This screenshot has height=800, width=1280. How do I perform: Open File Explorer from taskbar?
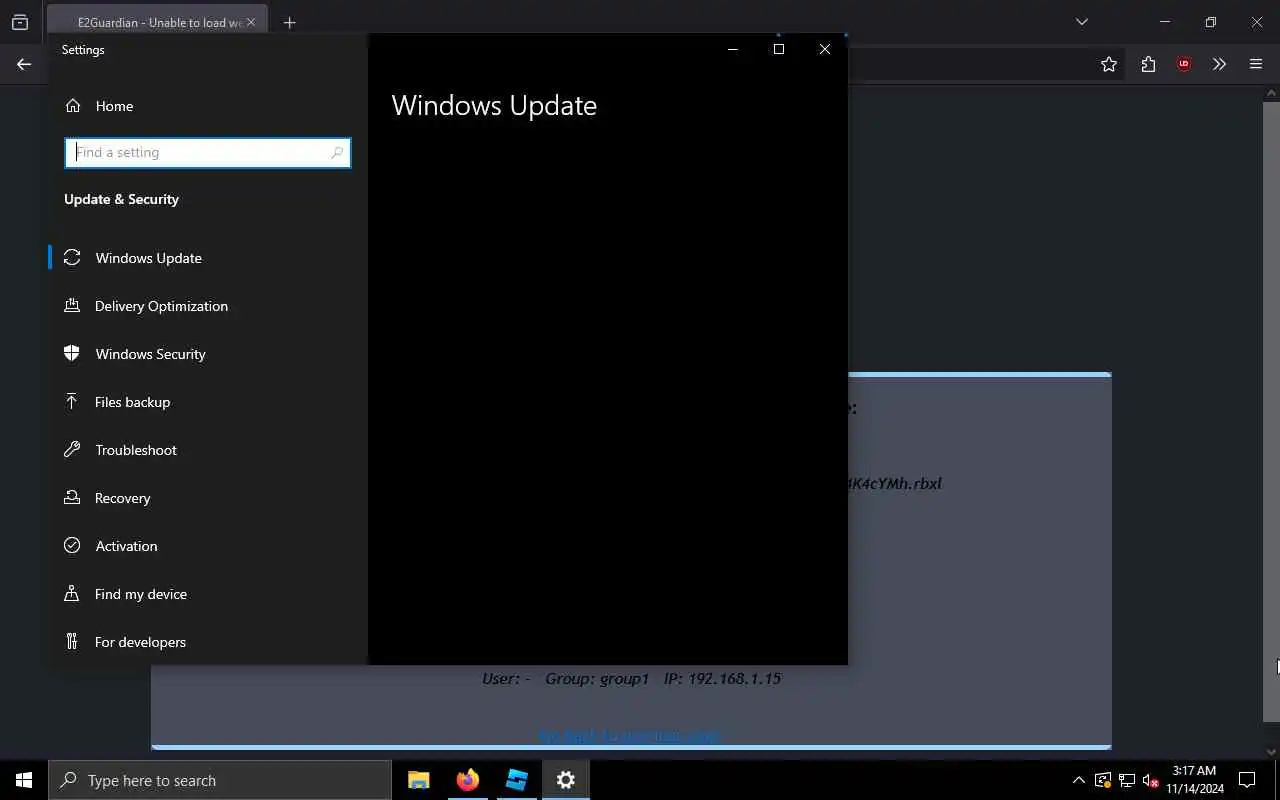pos(419,780)
